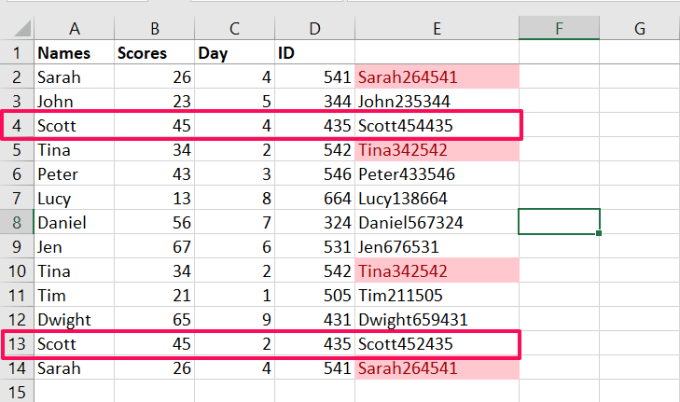680x402 pixels.
Task: Click the Select All corner triangle
Action: point(22,28)
